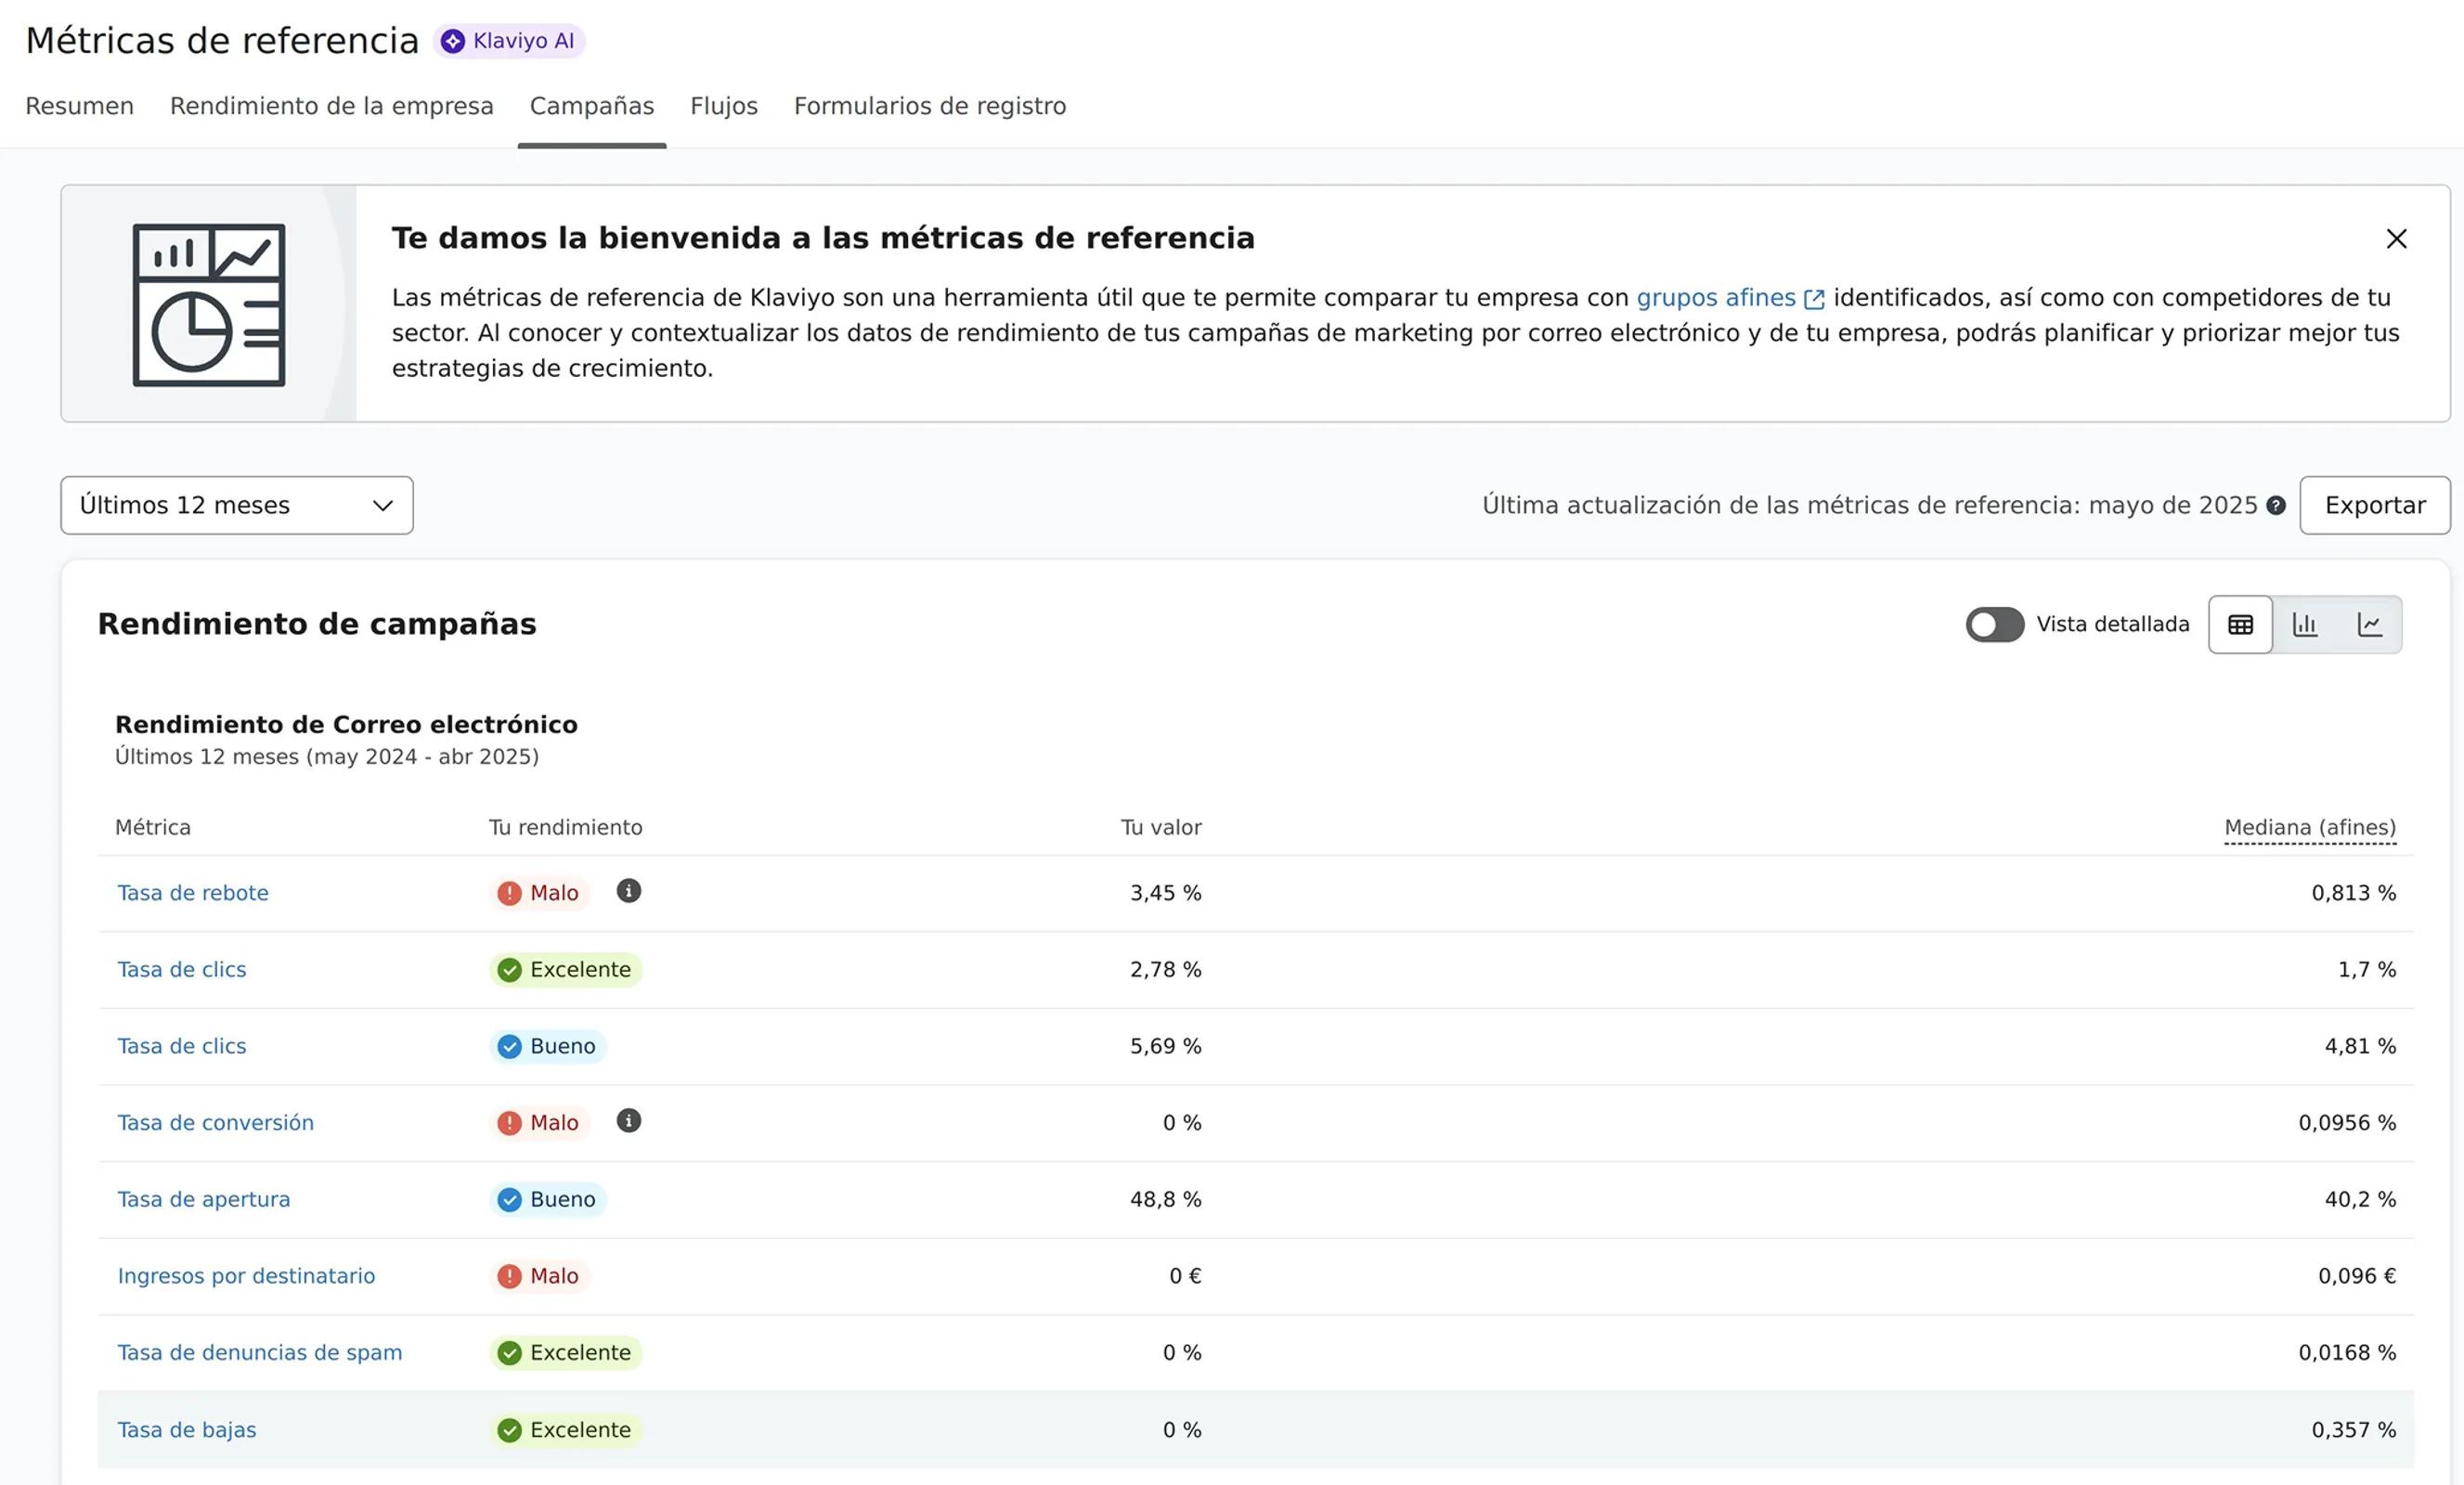The width and height of the screenshot is (2464, 1485).
Task: Click the date range dropdown chevron
Action: [382, 506]
